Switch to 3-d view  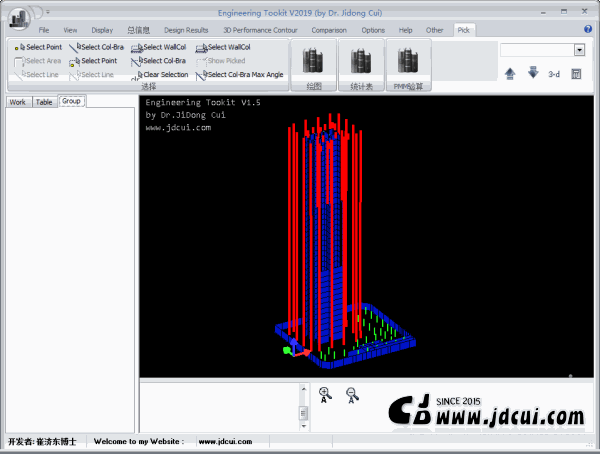554,74
